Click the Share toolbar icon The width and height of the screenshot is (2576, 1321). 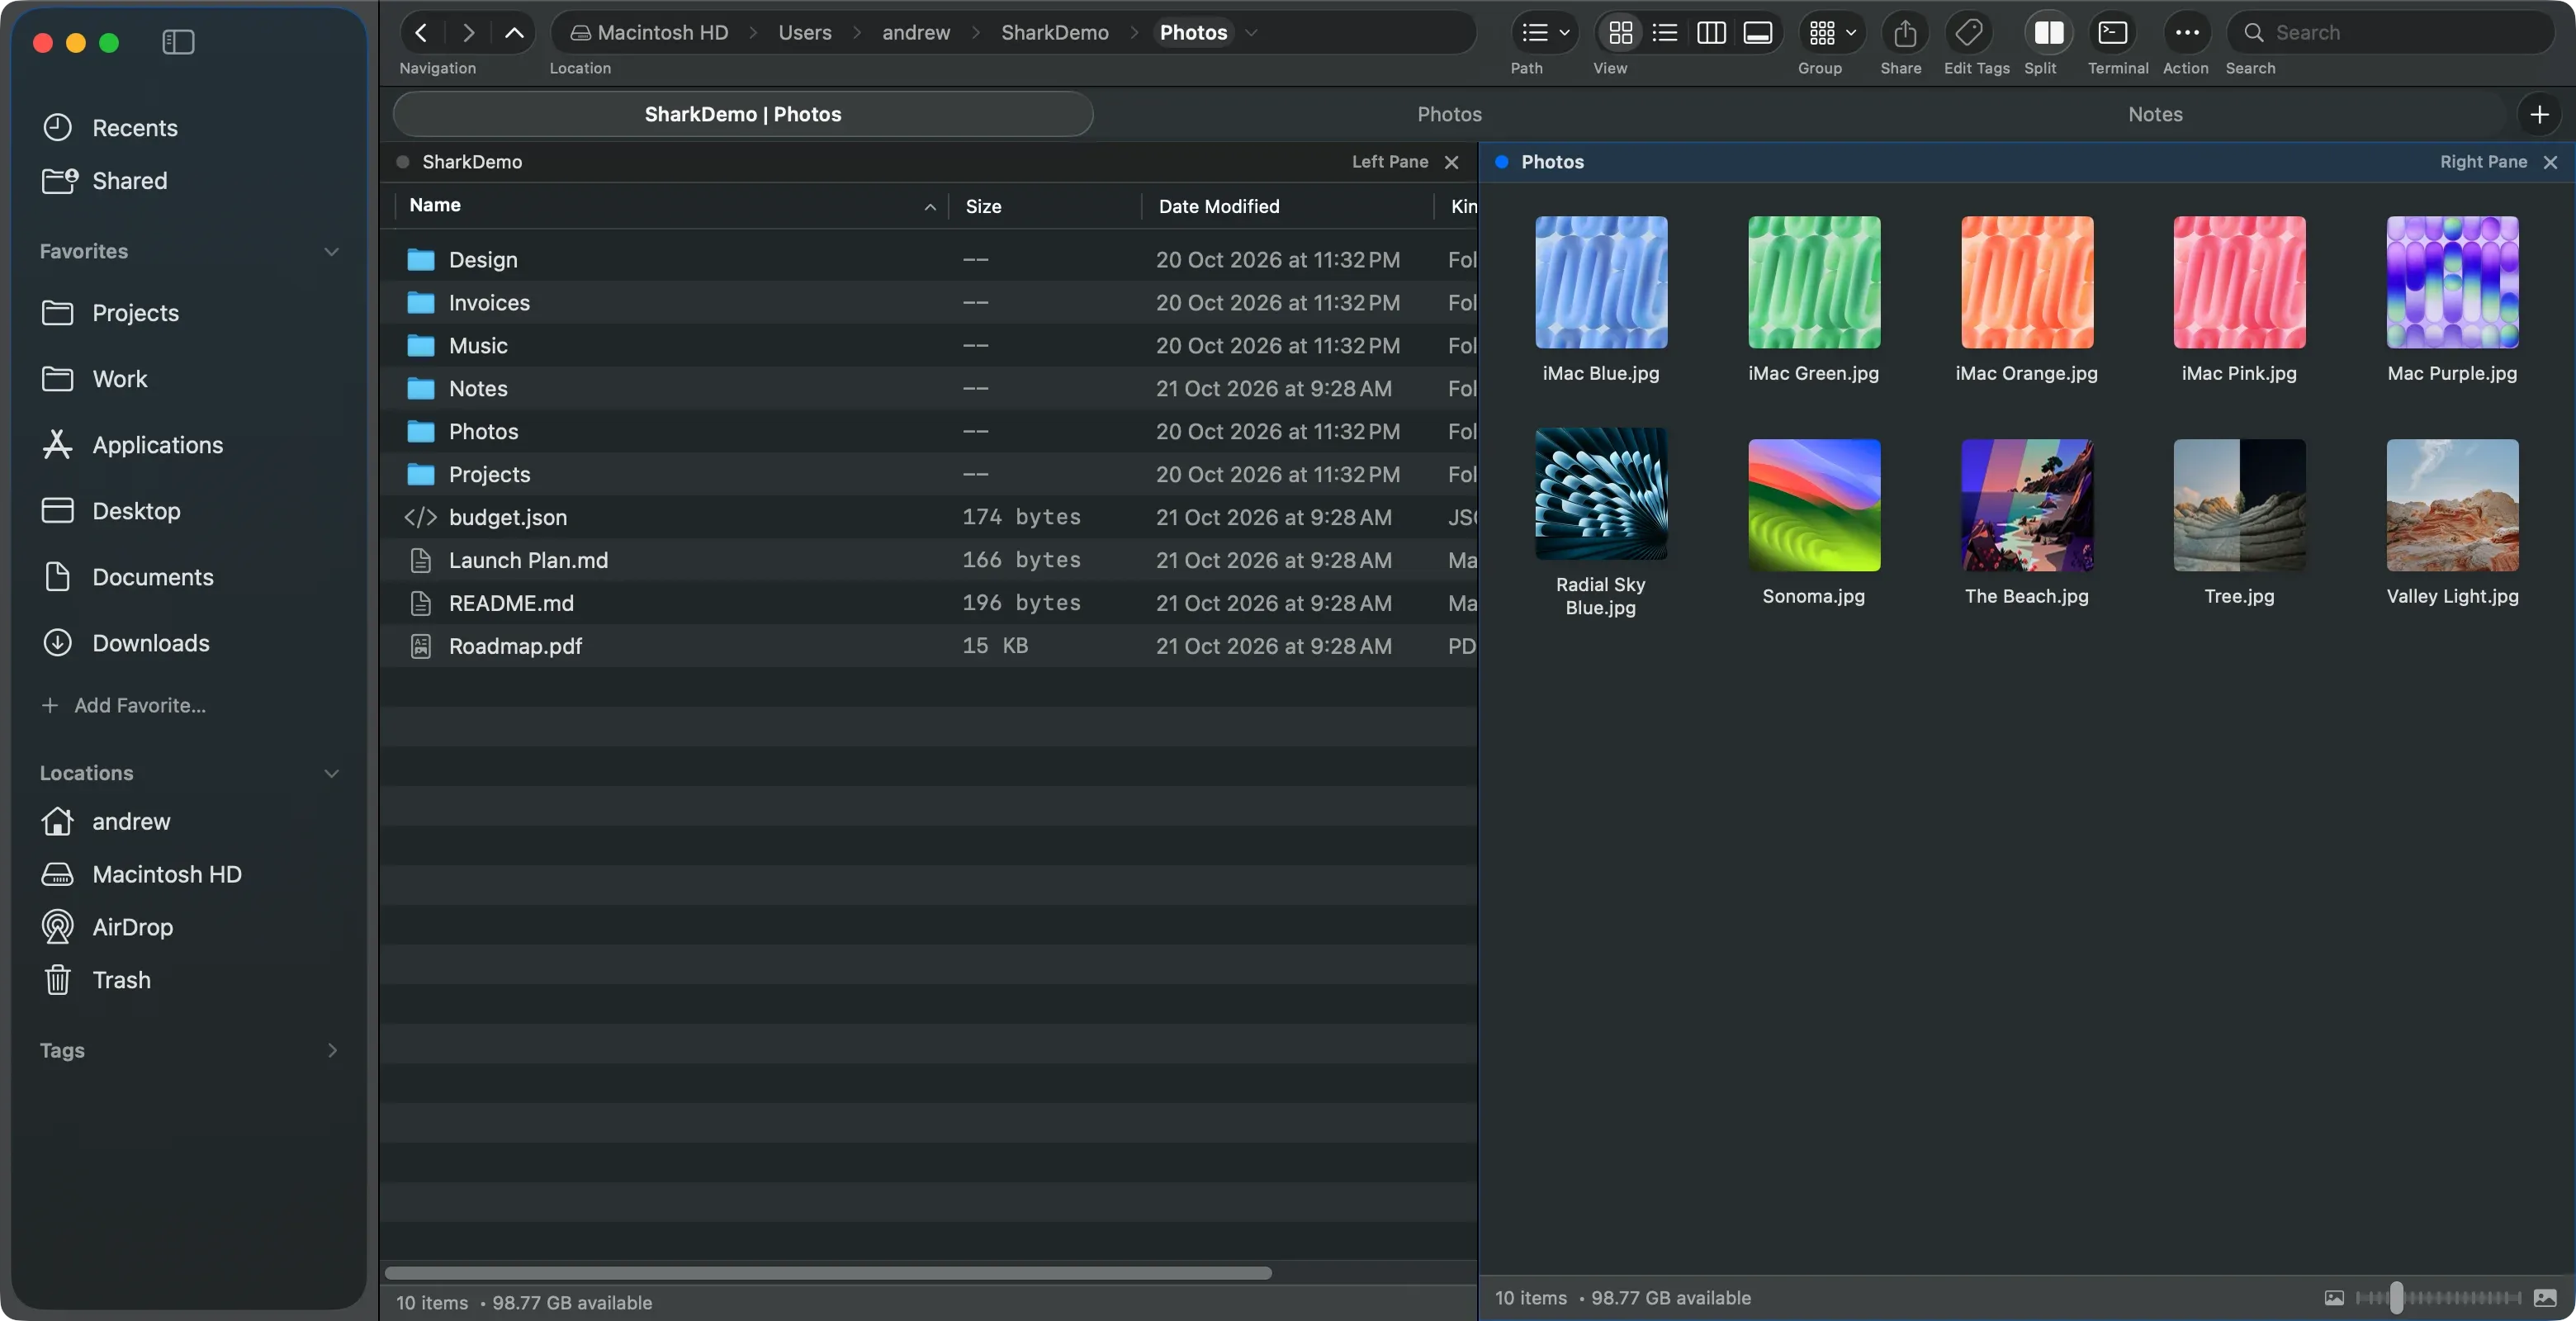(1904, 33)
